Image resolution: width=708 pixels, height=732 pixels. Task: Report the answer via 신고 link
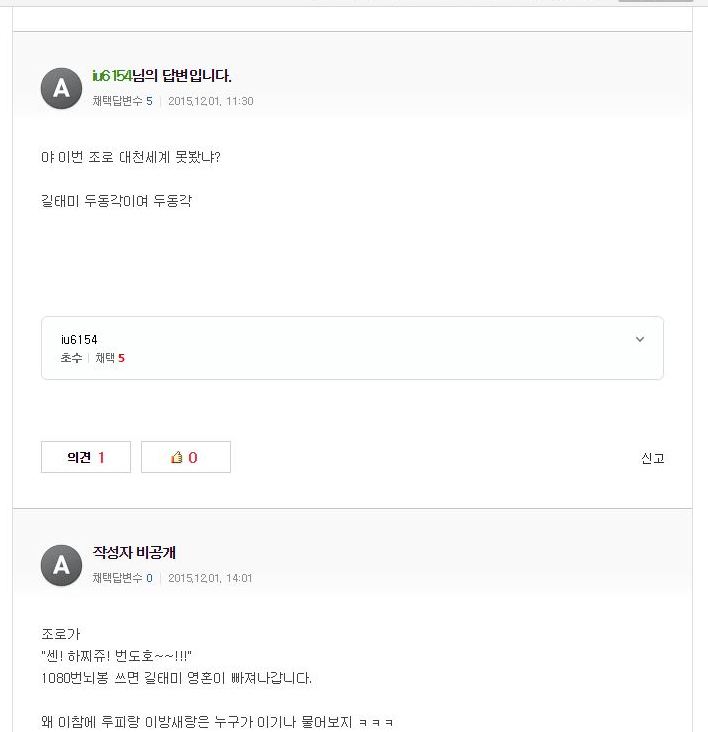[652, 458]
